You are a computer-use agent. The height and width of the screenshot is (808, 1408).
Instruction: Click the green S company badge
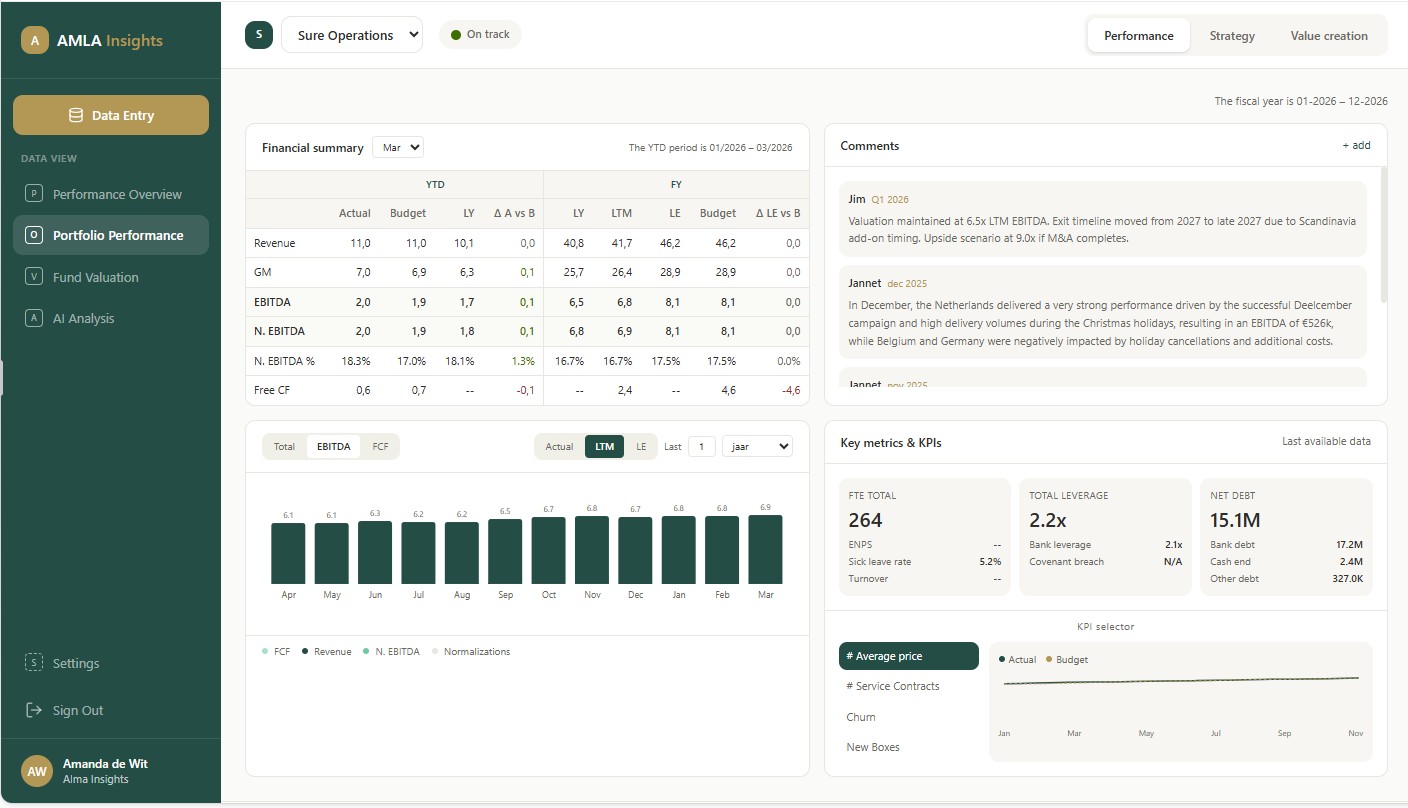(259, 35)
